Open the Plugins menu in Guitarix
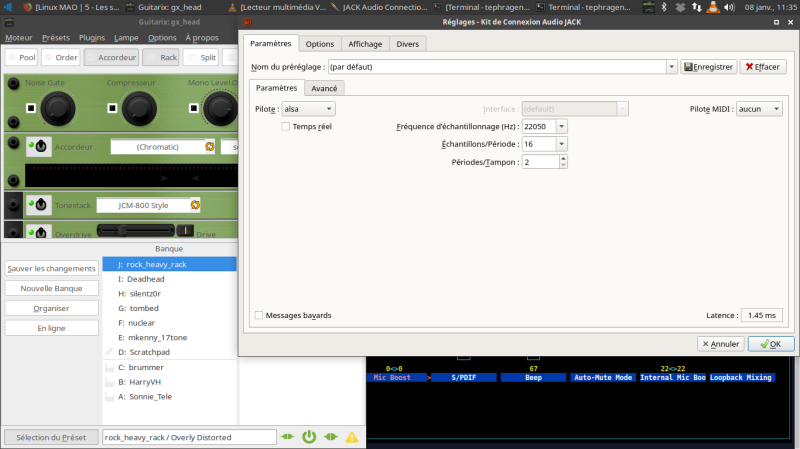This screenshot has height=449, width=800. coord(92,38)
